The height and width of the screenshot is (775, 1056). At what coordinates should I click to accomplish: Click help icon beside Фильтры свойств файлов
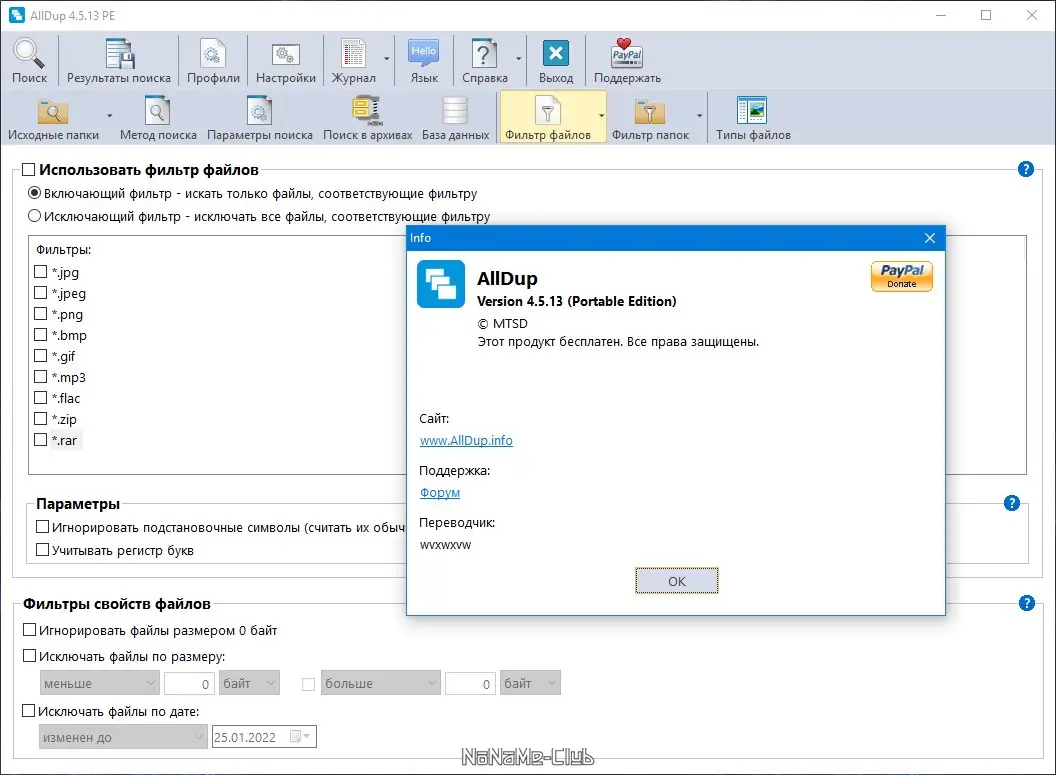1026,603
